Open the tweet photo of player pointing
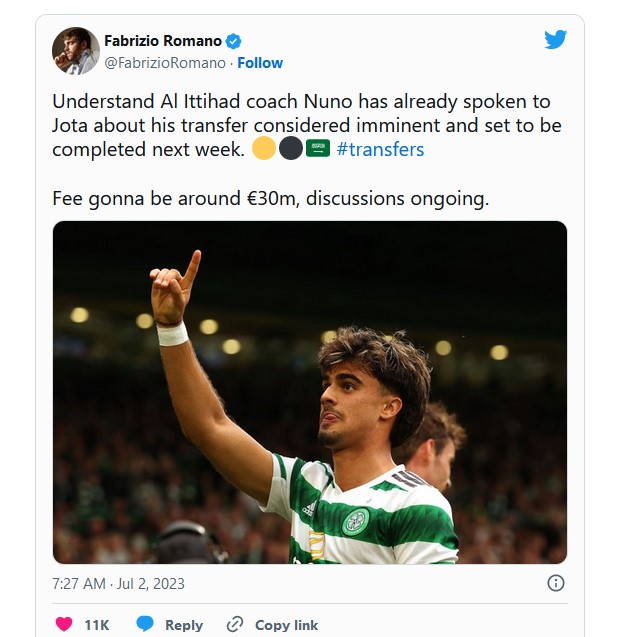Screen dimensions: 632x637 coord(310,392)
